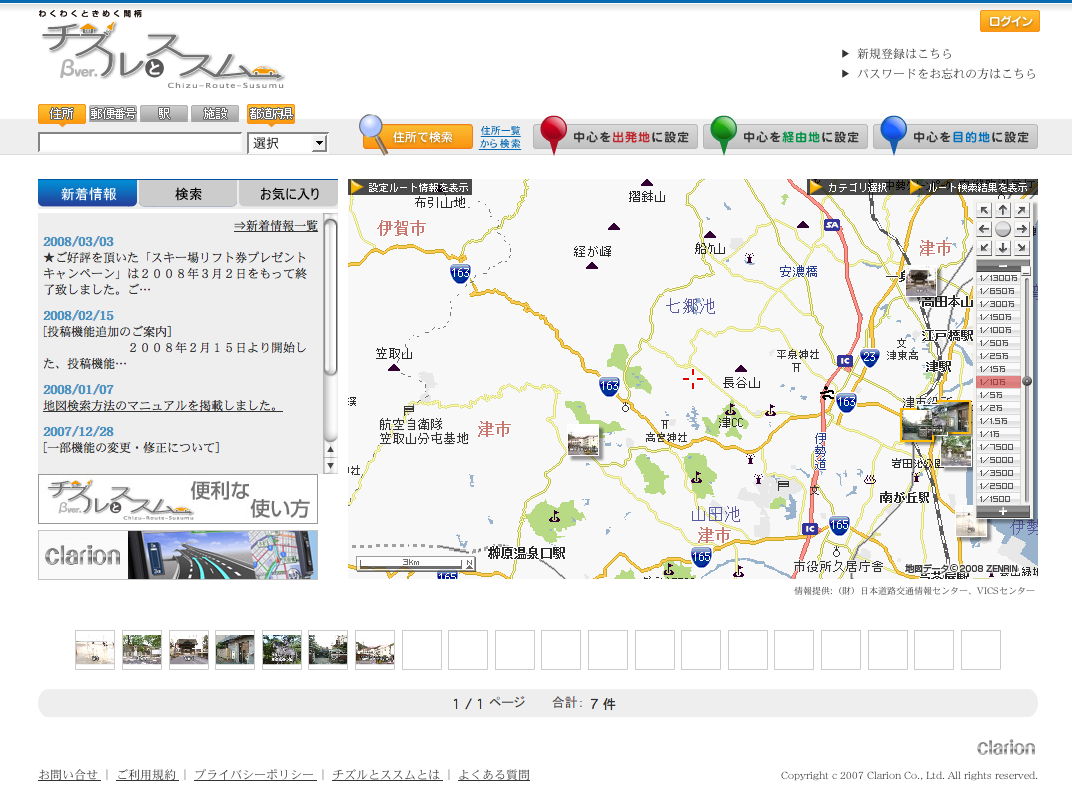This screenshot has width=1072, height=793.
Task: Pan map to the lower-left with arrow
Action: [984, 247]
